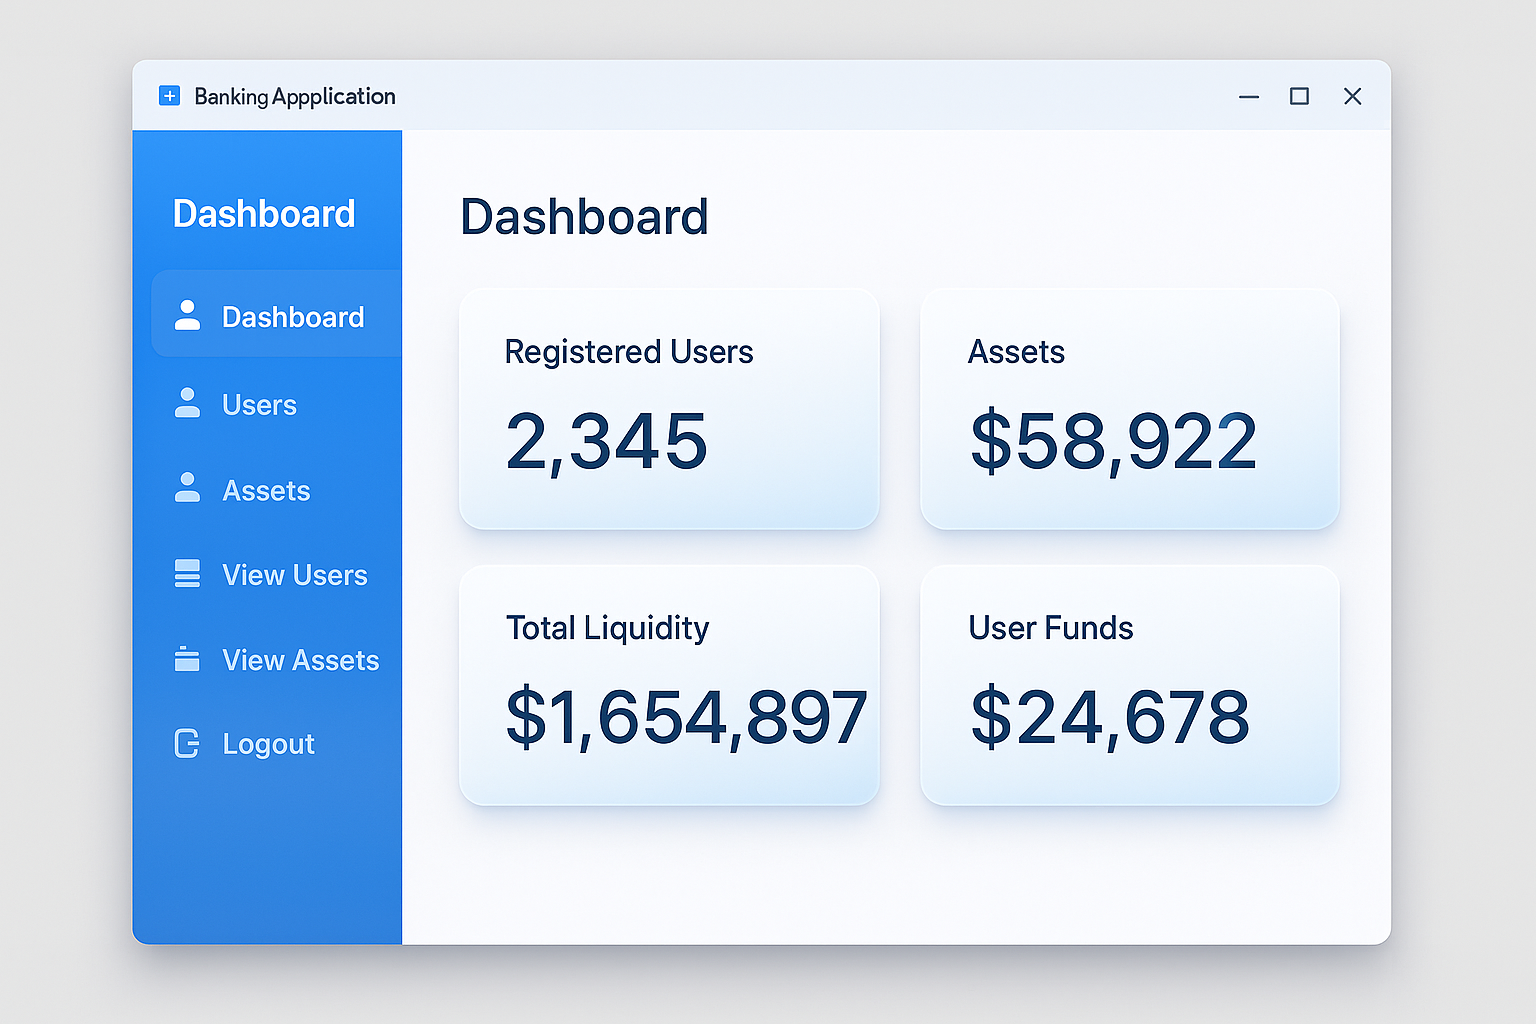Screen dimensions: 1536x1024
Task: Navigate to View Assets text in sidebar
Action: 301,660
